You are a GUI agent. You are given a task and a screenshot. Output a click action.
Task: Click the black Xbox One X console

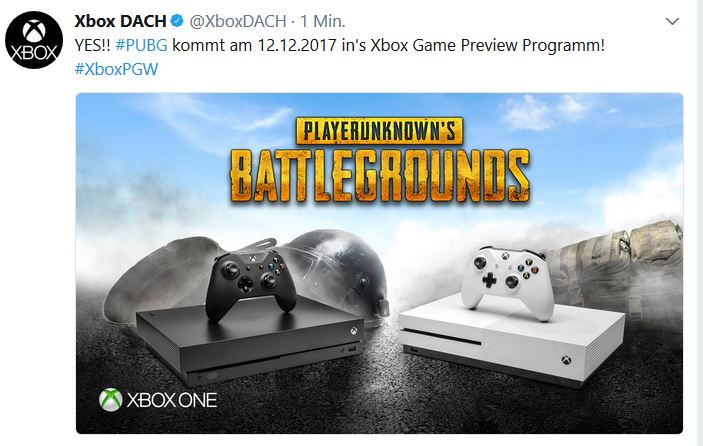pos(251,341)
